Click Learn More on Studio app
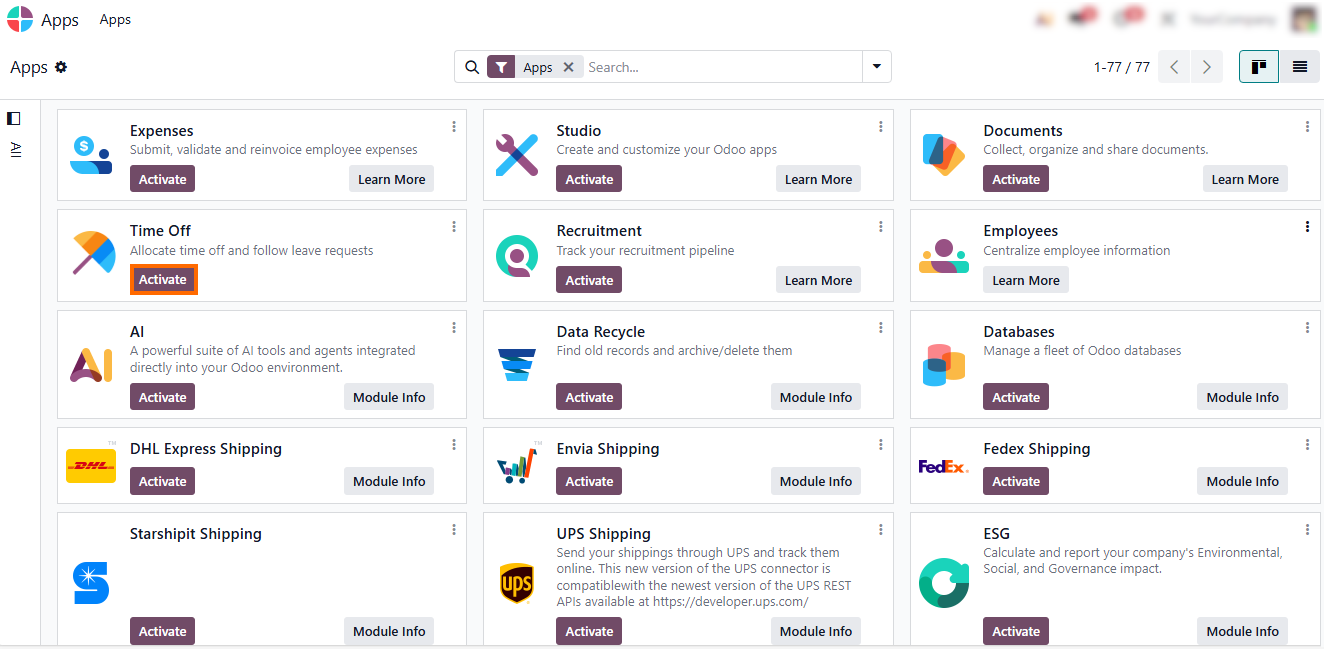 818,180
